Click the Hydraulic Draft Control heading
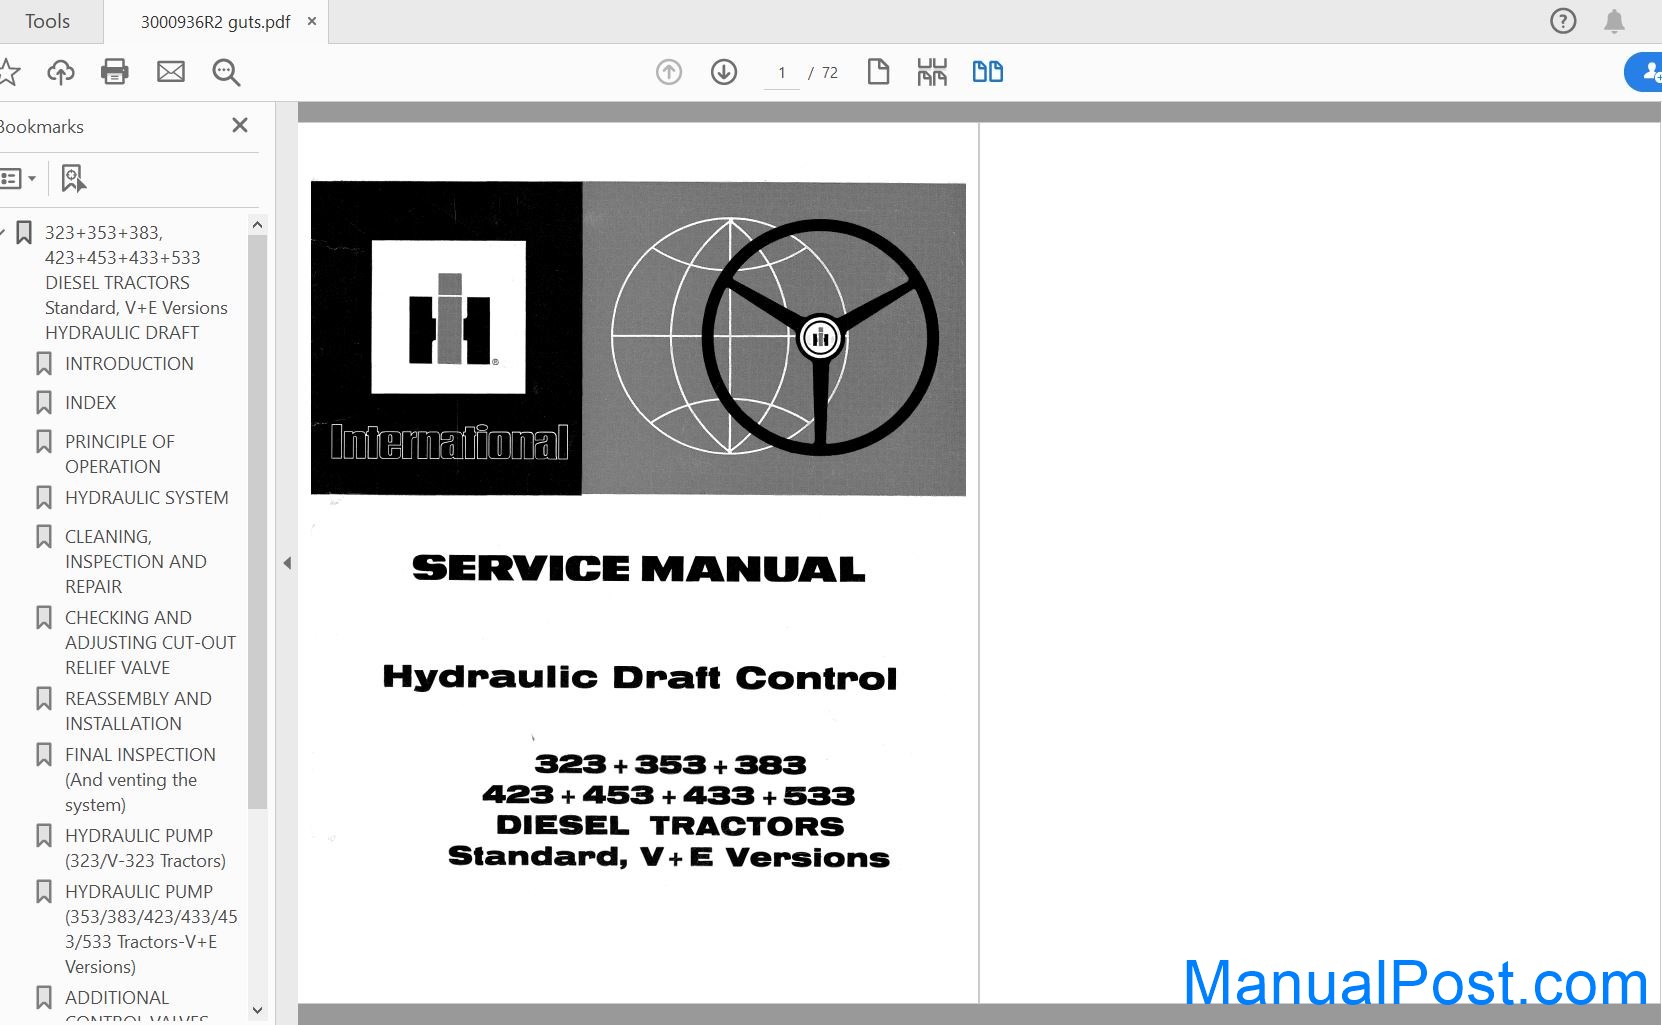The width and height of the screenshot is (1662, 1025). pyautogui.click(x=640, y=677)
